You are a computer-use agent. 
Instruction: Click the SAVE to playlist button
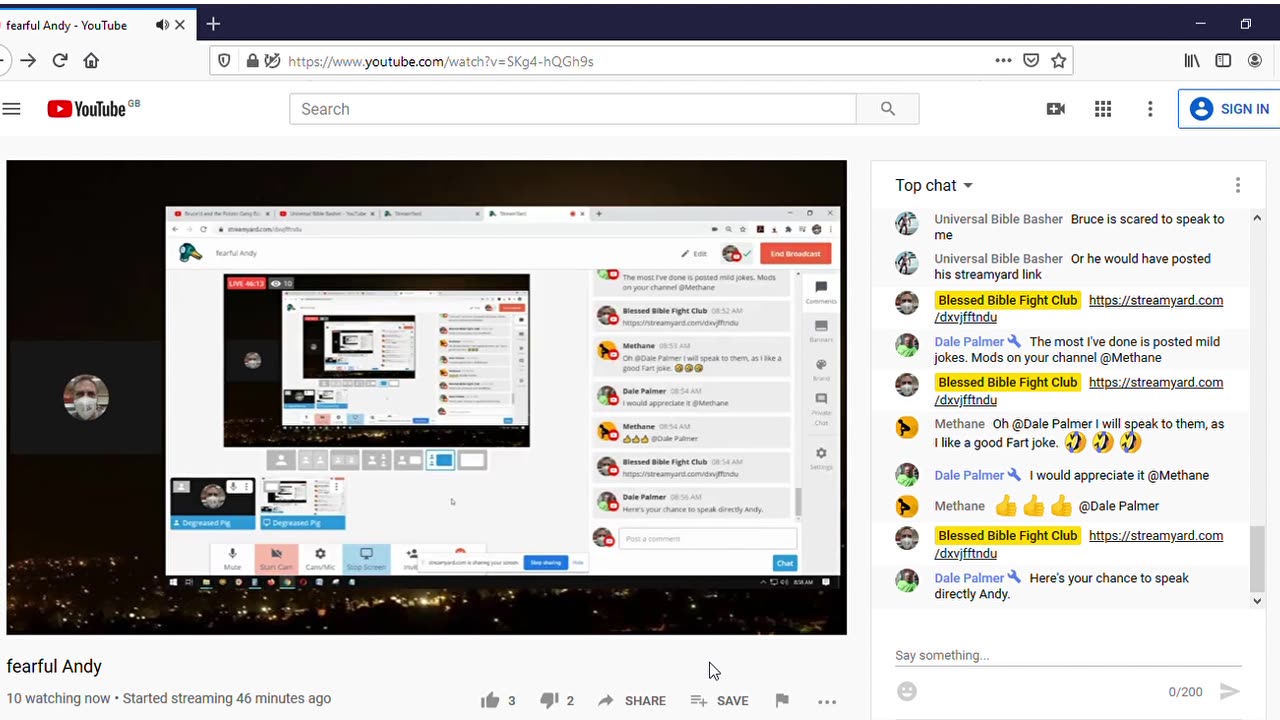coord(719,700)
